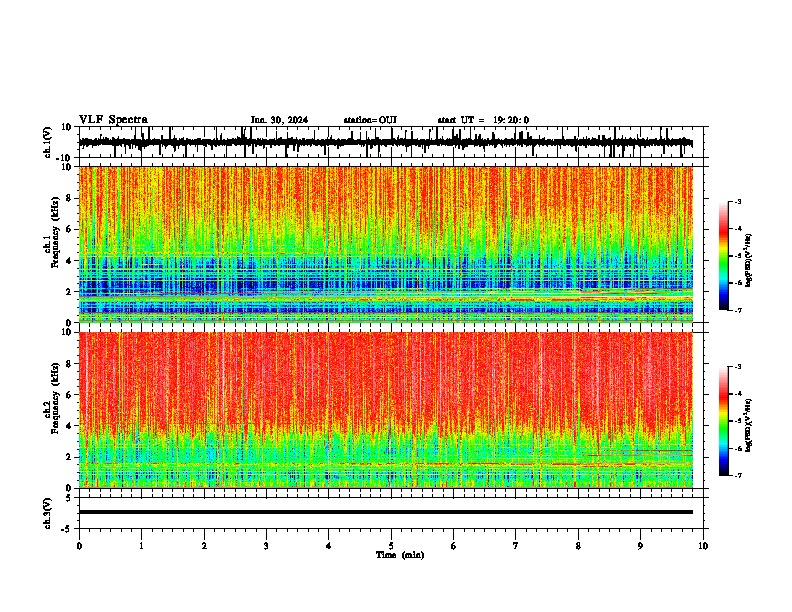Screen dimensions: 792x612
Task: Click ch.2 spectrogram frequency tick '8'
Action: [x=69, y=364]
